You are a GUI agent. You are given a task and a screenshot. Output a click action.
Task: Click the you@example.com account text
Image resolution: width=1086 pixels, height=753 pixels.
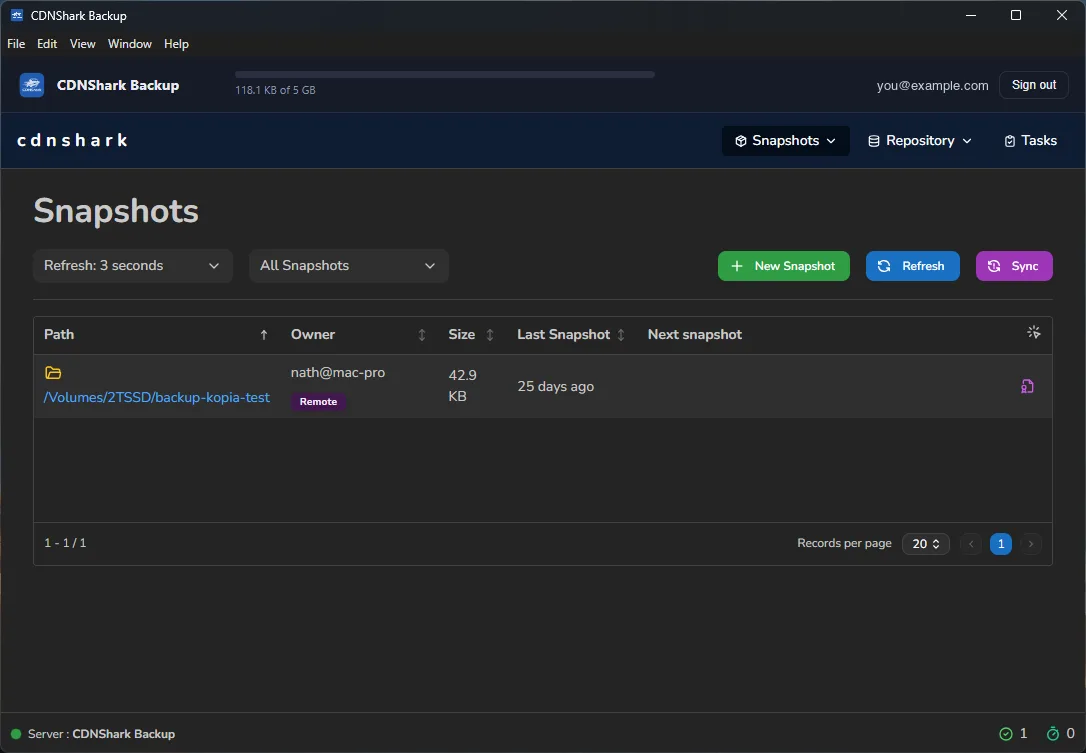[x=932, y=85]
